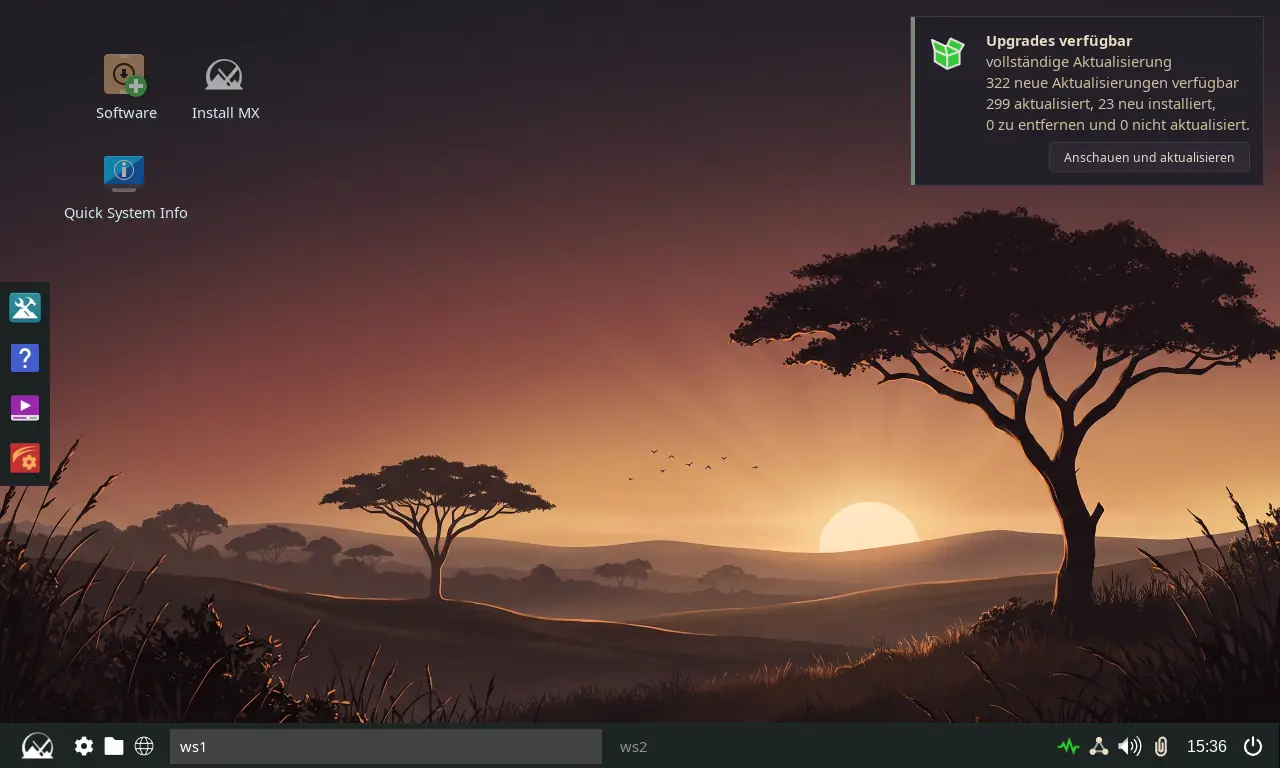
Task: Open the clipboard paperclip tray icon
Action: point(1161,746)
